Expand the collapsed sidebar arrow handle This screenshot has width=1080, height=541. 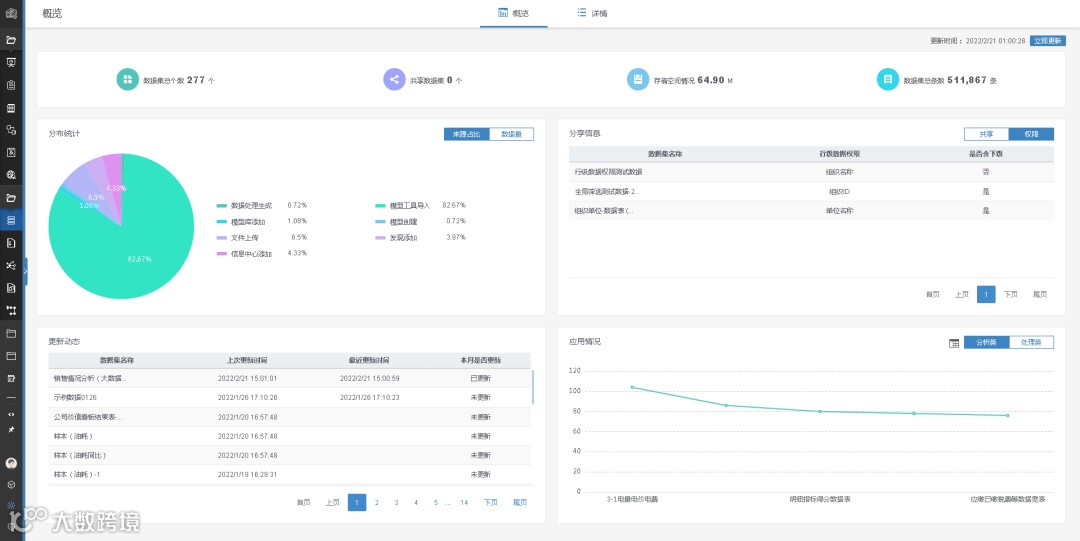(25, 271)
